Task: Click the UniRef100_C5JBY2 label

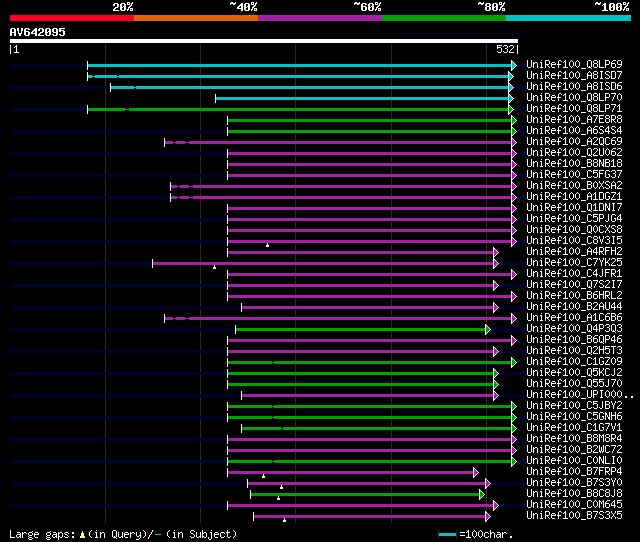Action: (x=574, y=406)
